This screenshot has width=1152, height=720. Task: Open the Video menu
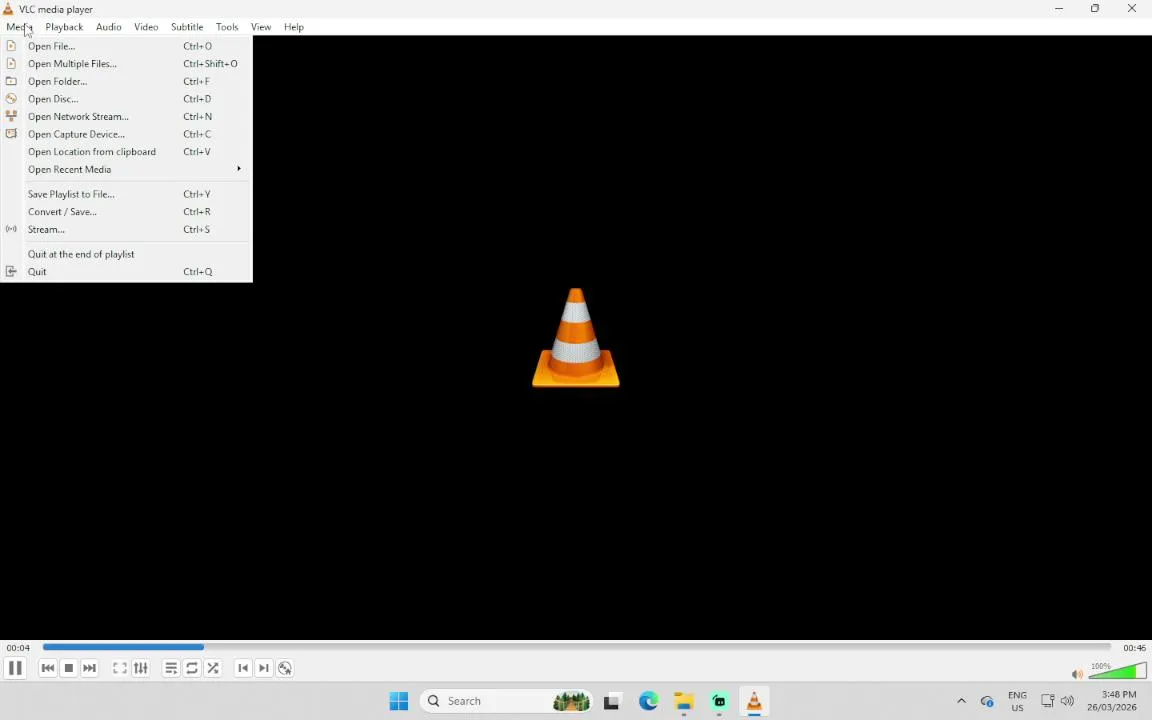[146, 27]
